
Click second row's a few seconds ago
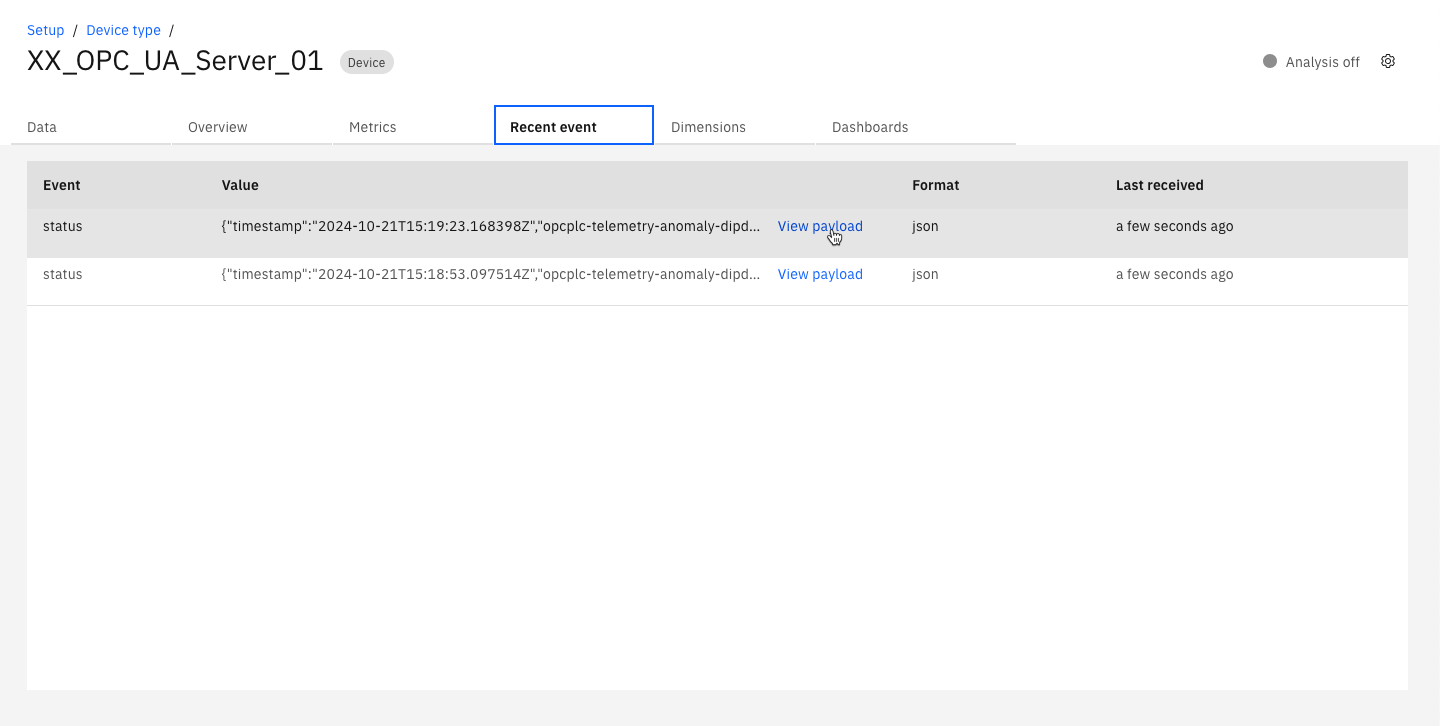click(x=1175, y=274)
